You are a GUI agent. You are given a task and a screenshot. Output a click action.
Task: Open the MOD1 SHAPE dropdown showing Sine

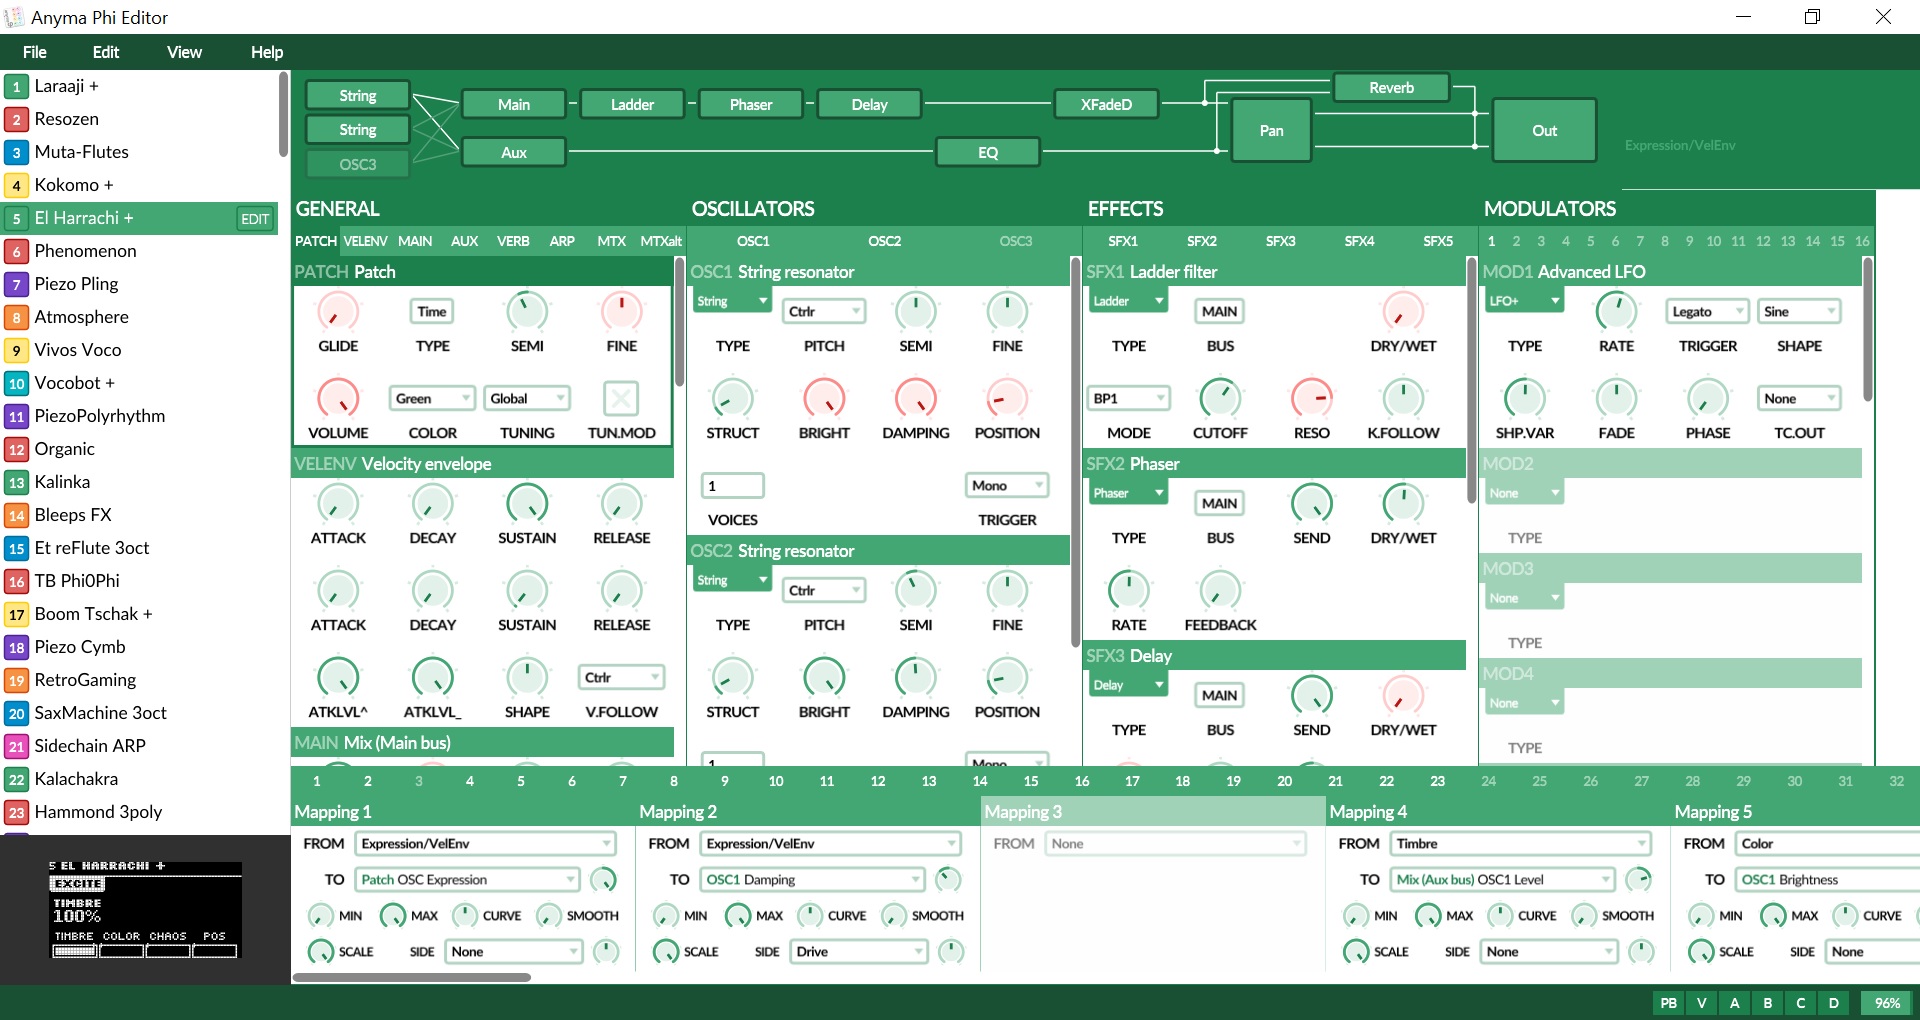pos(1799,312)
